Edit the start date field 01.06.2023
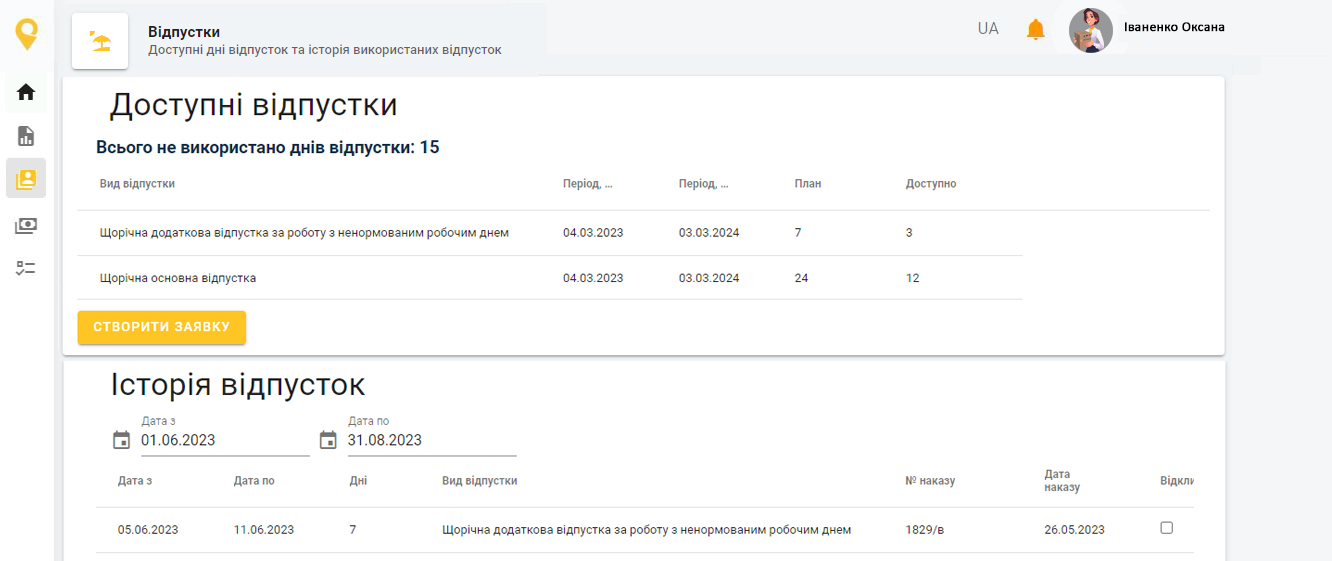 pyautogui.click(x=223, y=440)
